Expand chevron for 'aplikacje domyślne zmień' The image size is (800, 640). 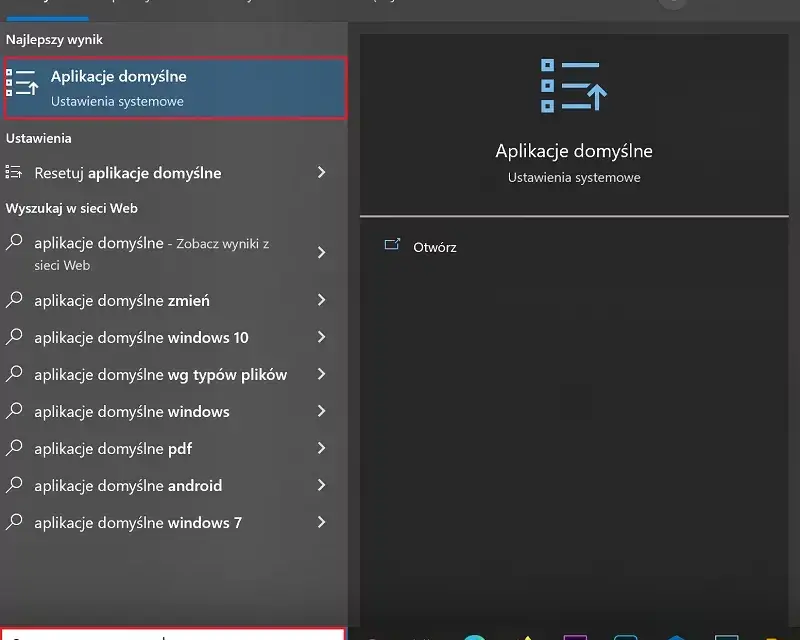(321, 300)
